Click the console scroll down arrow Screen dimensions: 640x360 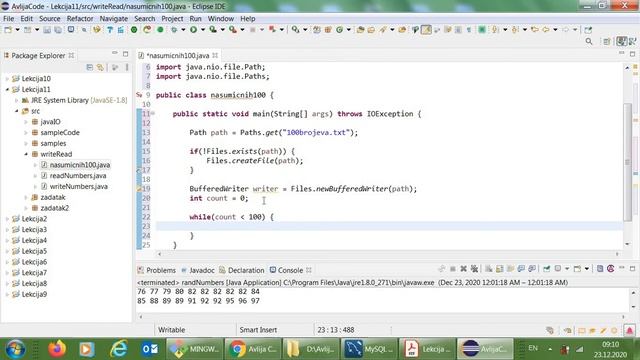pyautogui.click(x=633, y=307)
